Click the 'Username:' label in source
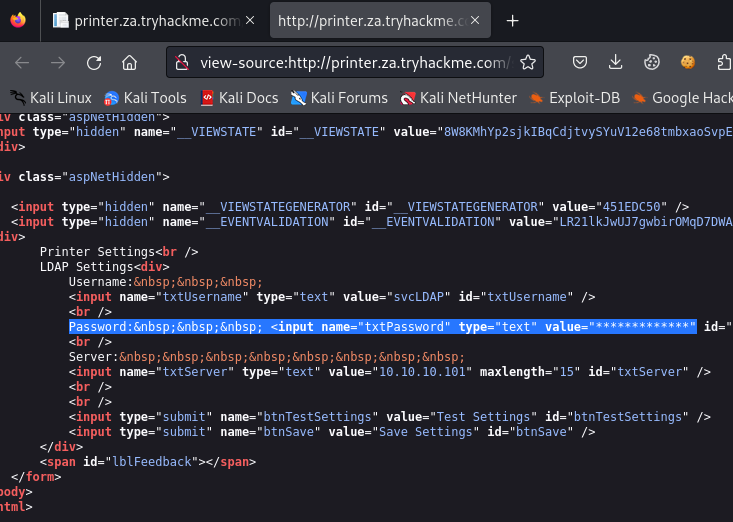733x522 pixels. [x=101, y=282]
